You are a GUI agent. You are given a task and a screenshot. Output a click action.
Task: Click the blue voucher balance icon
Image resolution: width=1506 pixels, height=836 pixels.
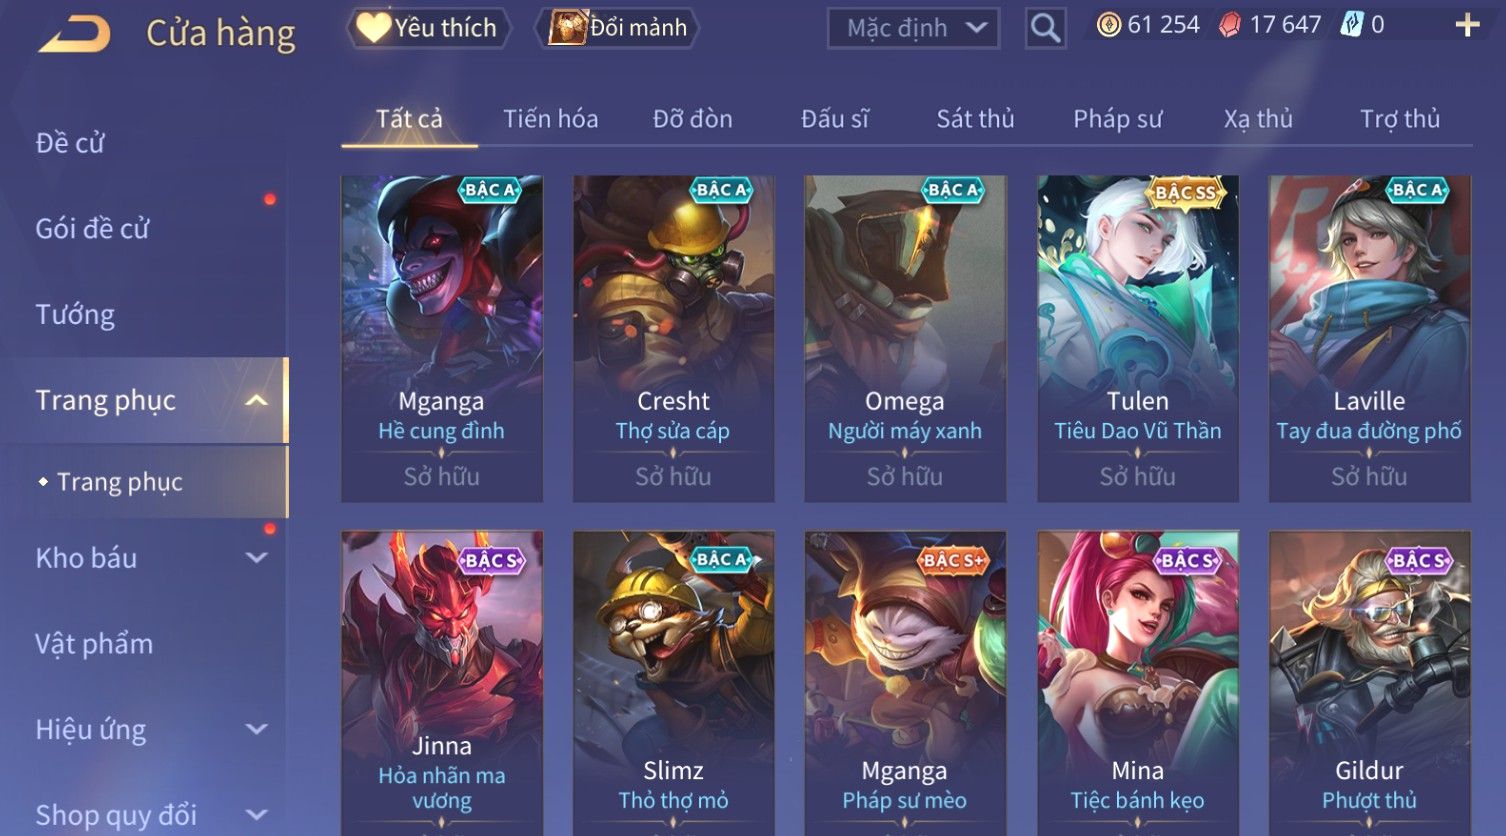click(1352, 25)
